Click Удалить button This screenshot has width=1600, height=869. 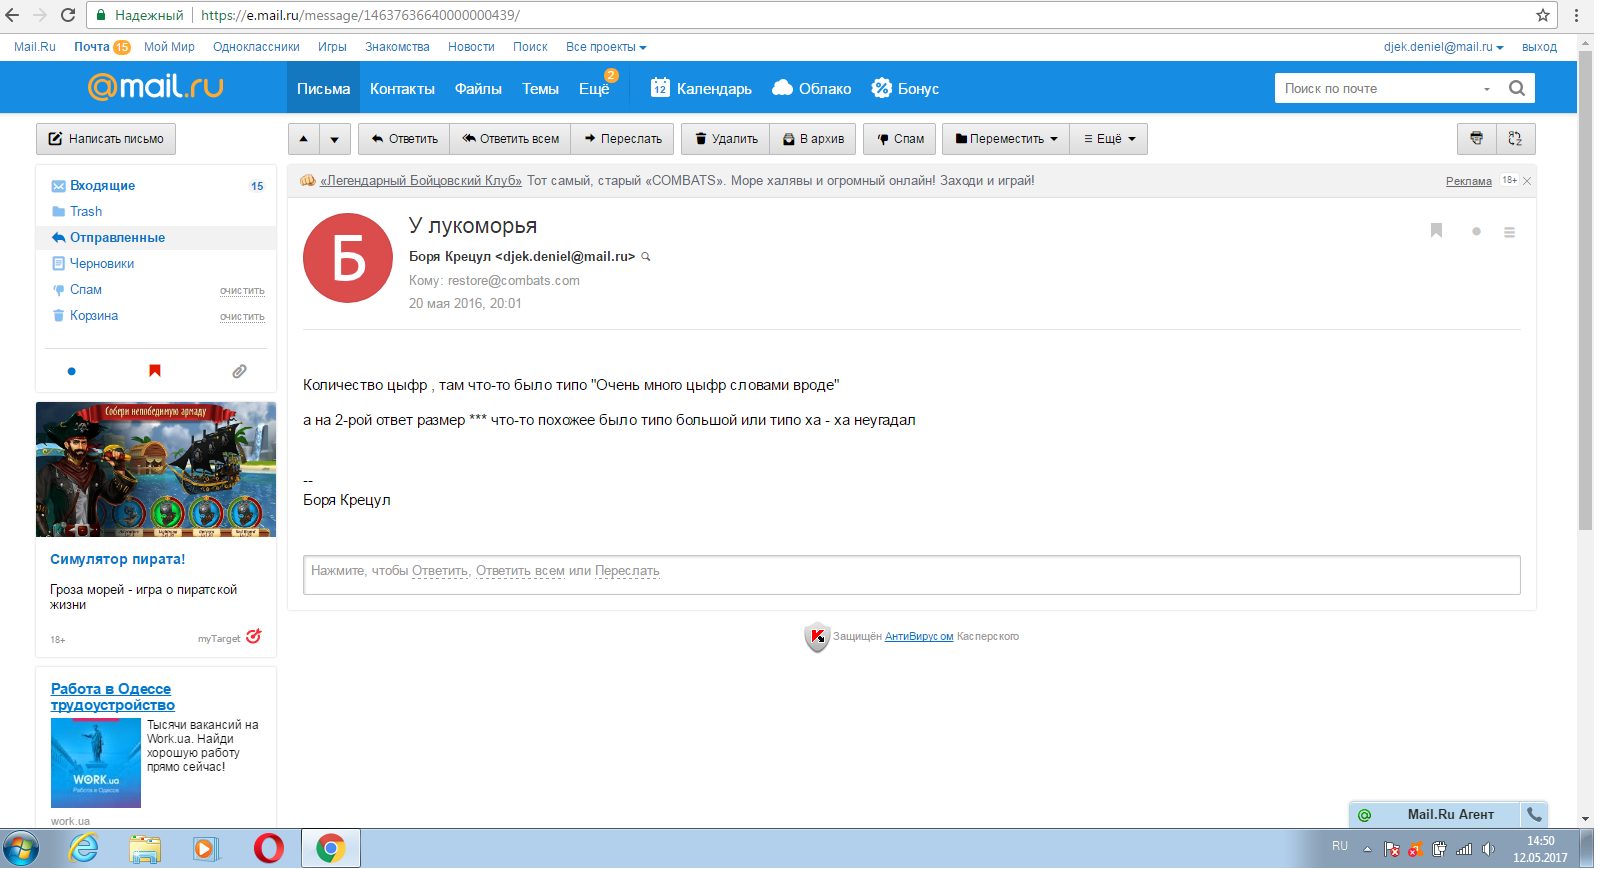click(726, 139)
